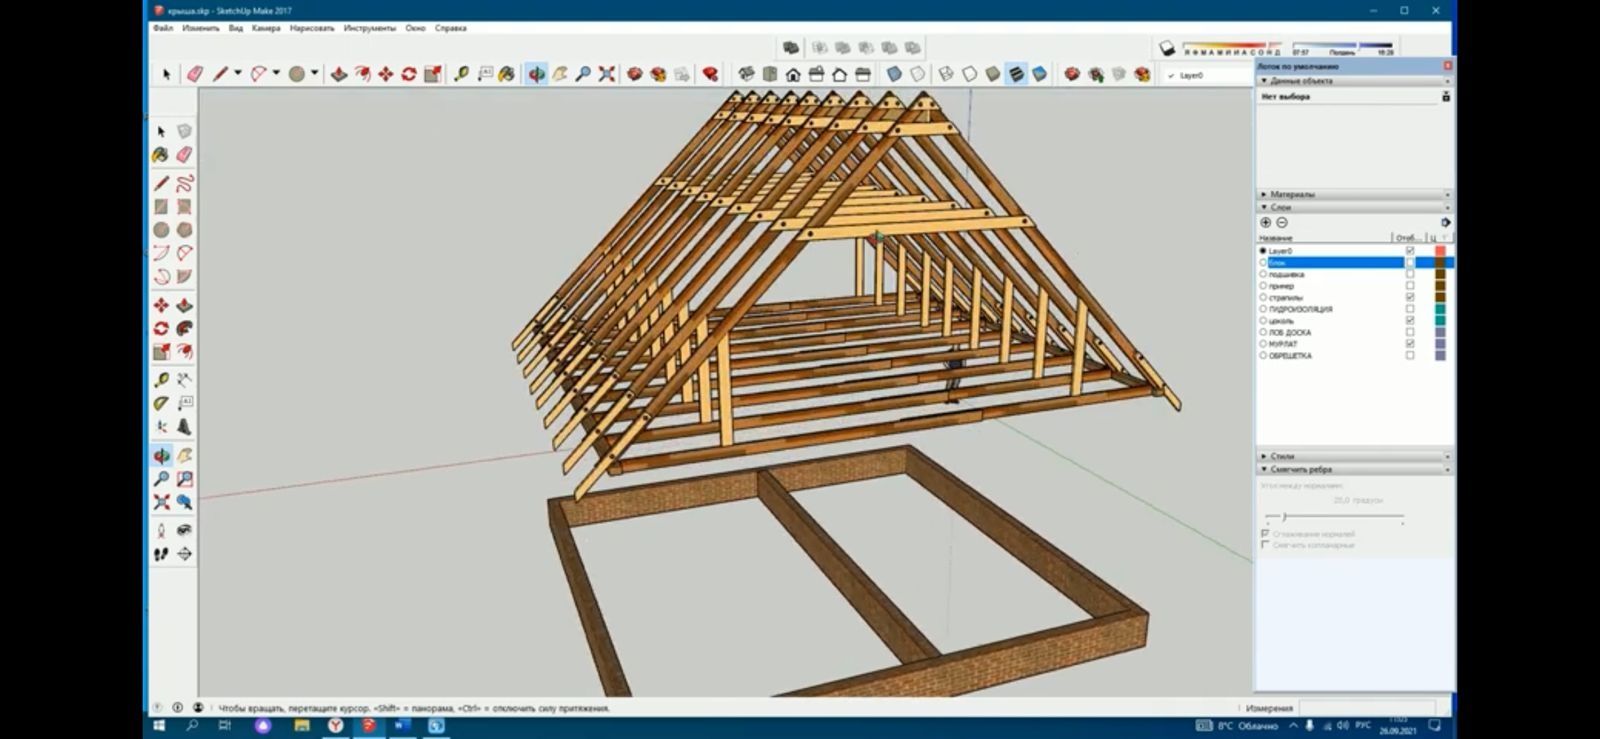Open the Камера menu

(x=266, y=28)
